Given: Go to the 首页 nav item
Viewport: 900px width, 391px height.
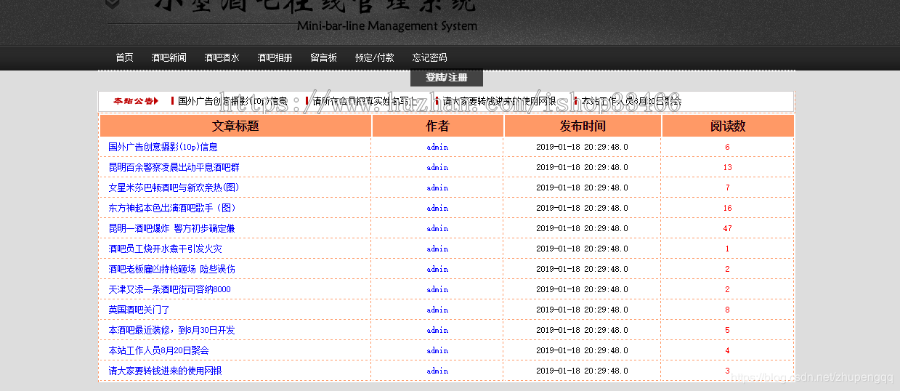Looking at the screenshot, I should pos(125,58).
